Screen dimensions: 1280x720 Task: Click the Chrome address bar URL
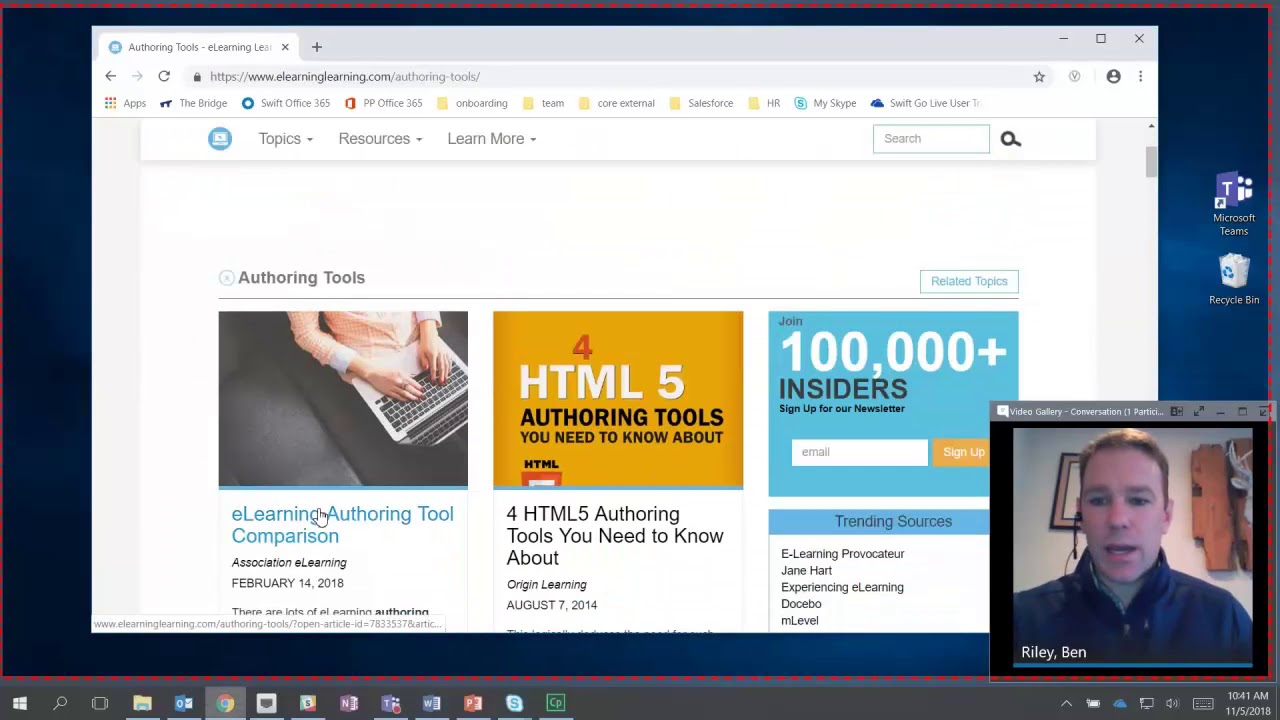coord(345,76)
